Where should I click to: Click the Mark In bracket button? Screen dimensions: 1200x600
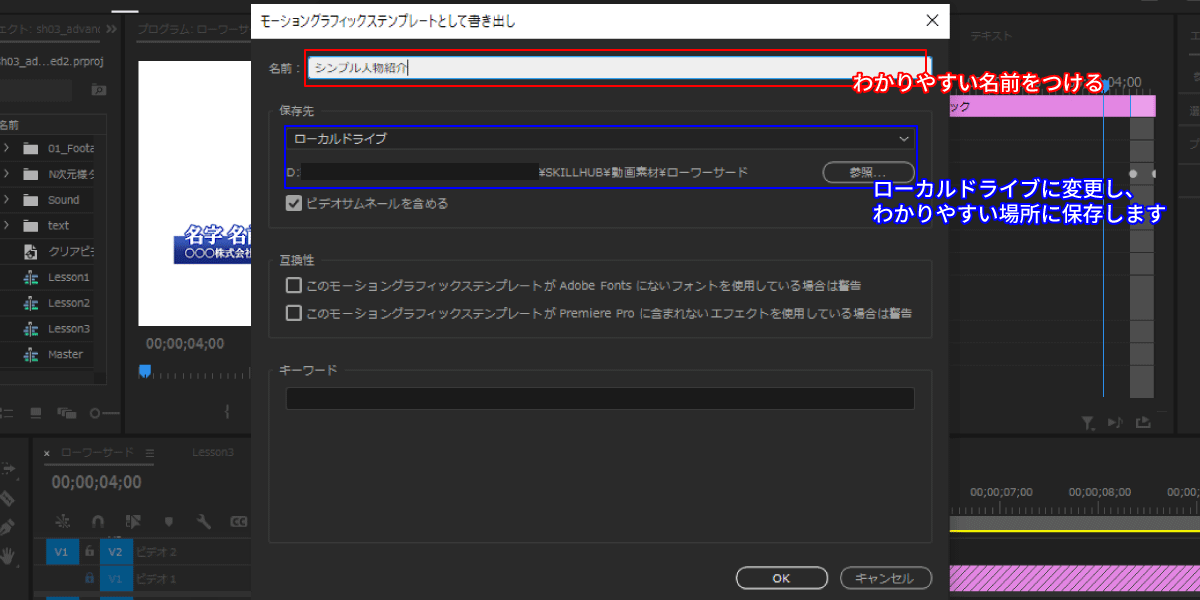pyautogui.click(x=228, y=411)
